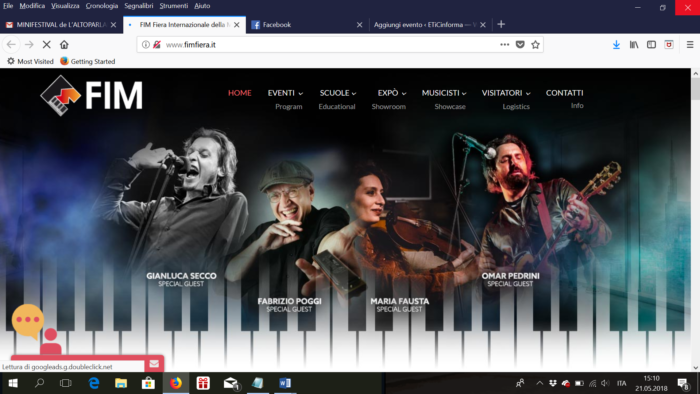Screen dimensions: 700x394
Task: Open page actions three-dots menu
Action: pyautogui.click(x=504, y=45)
